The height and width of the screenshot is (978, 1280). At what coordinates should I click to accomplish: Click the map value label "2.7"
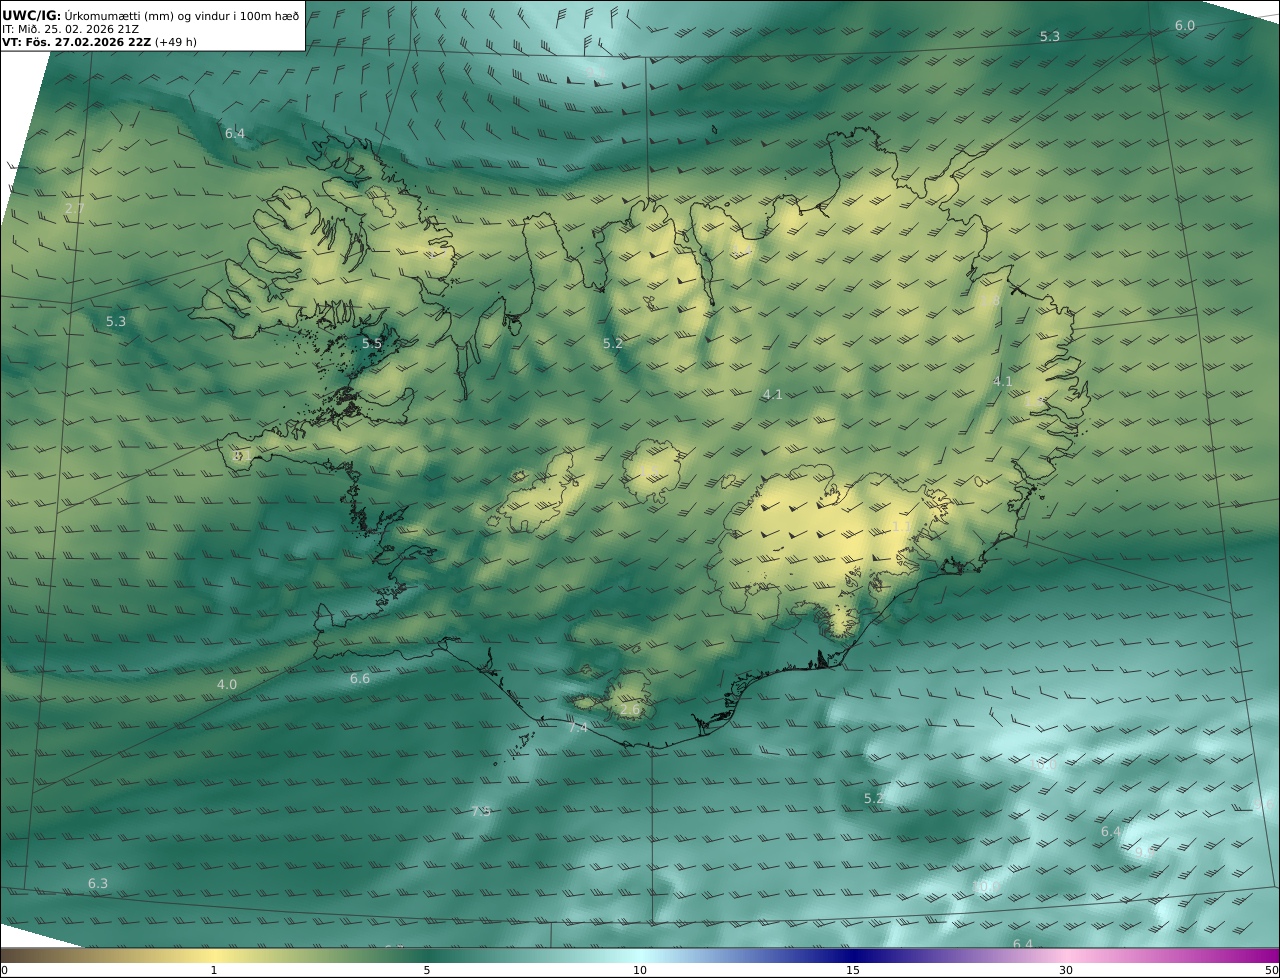click(75, 209)
